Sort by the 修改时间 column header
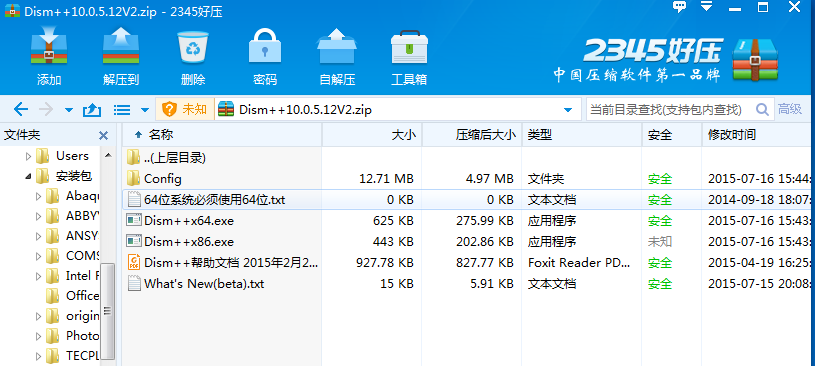The image size is (815, 366). tap(759, 135)
